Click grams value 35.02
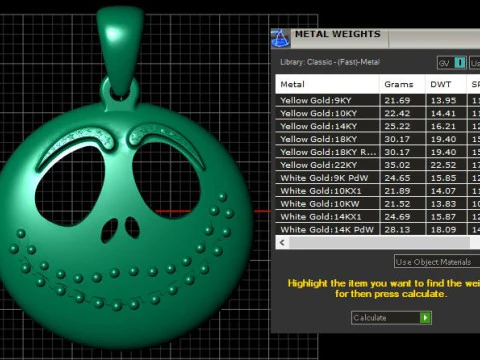The width and height of the screenshot is (480, 360). click(397, 165)
